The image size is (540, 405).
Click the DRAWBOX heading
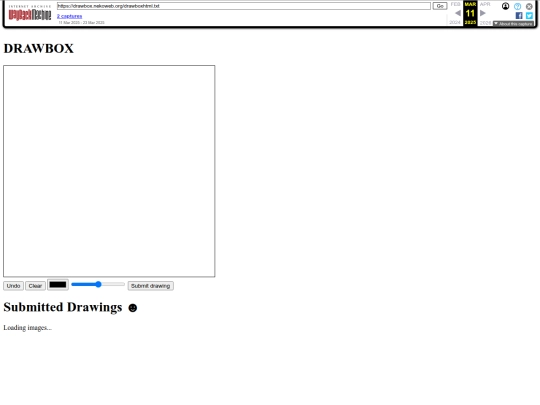[x=39, y=49]
